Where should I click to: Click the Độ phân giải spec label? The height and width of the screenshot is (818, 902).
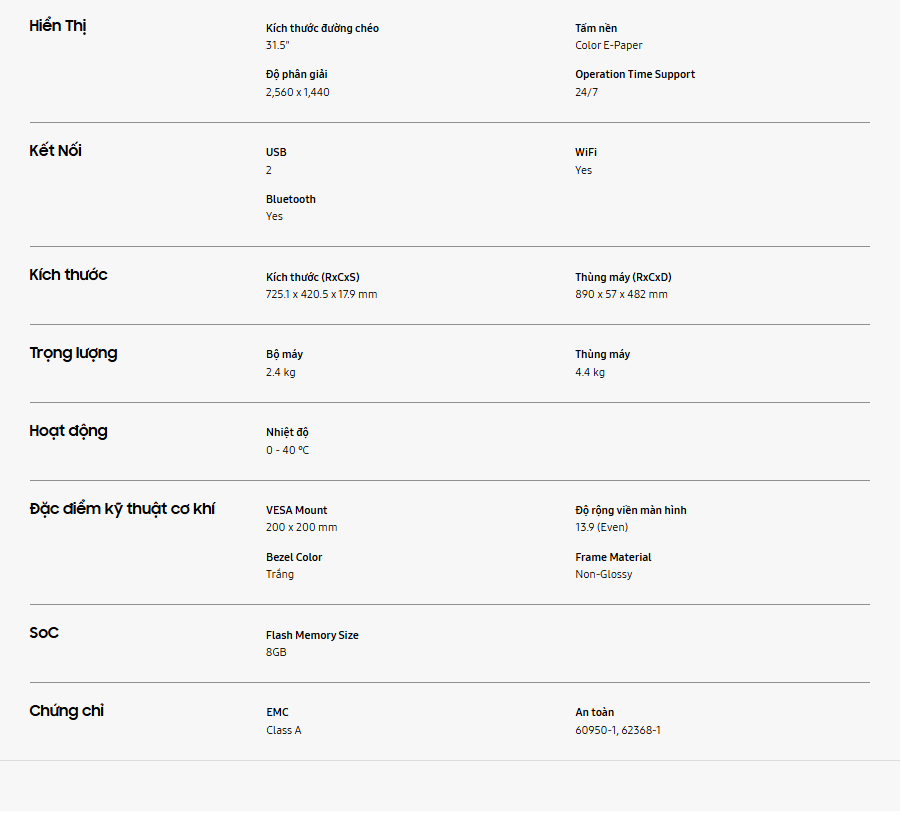click(296, 75)
